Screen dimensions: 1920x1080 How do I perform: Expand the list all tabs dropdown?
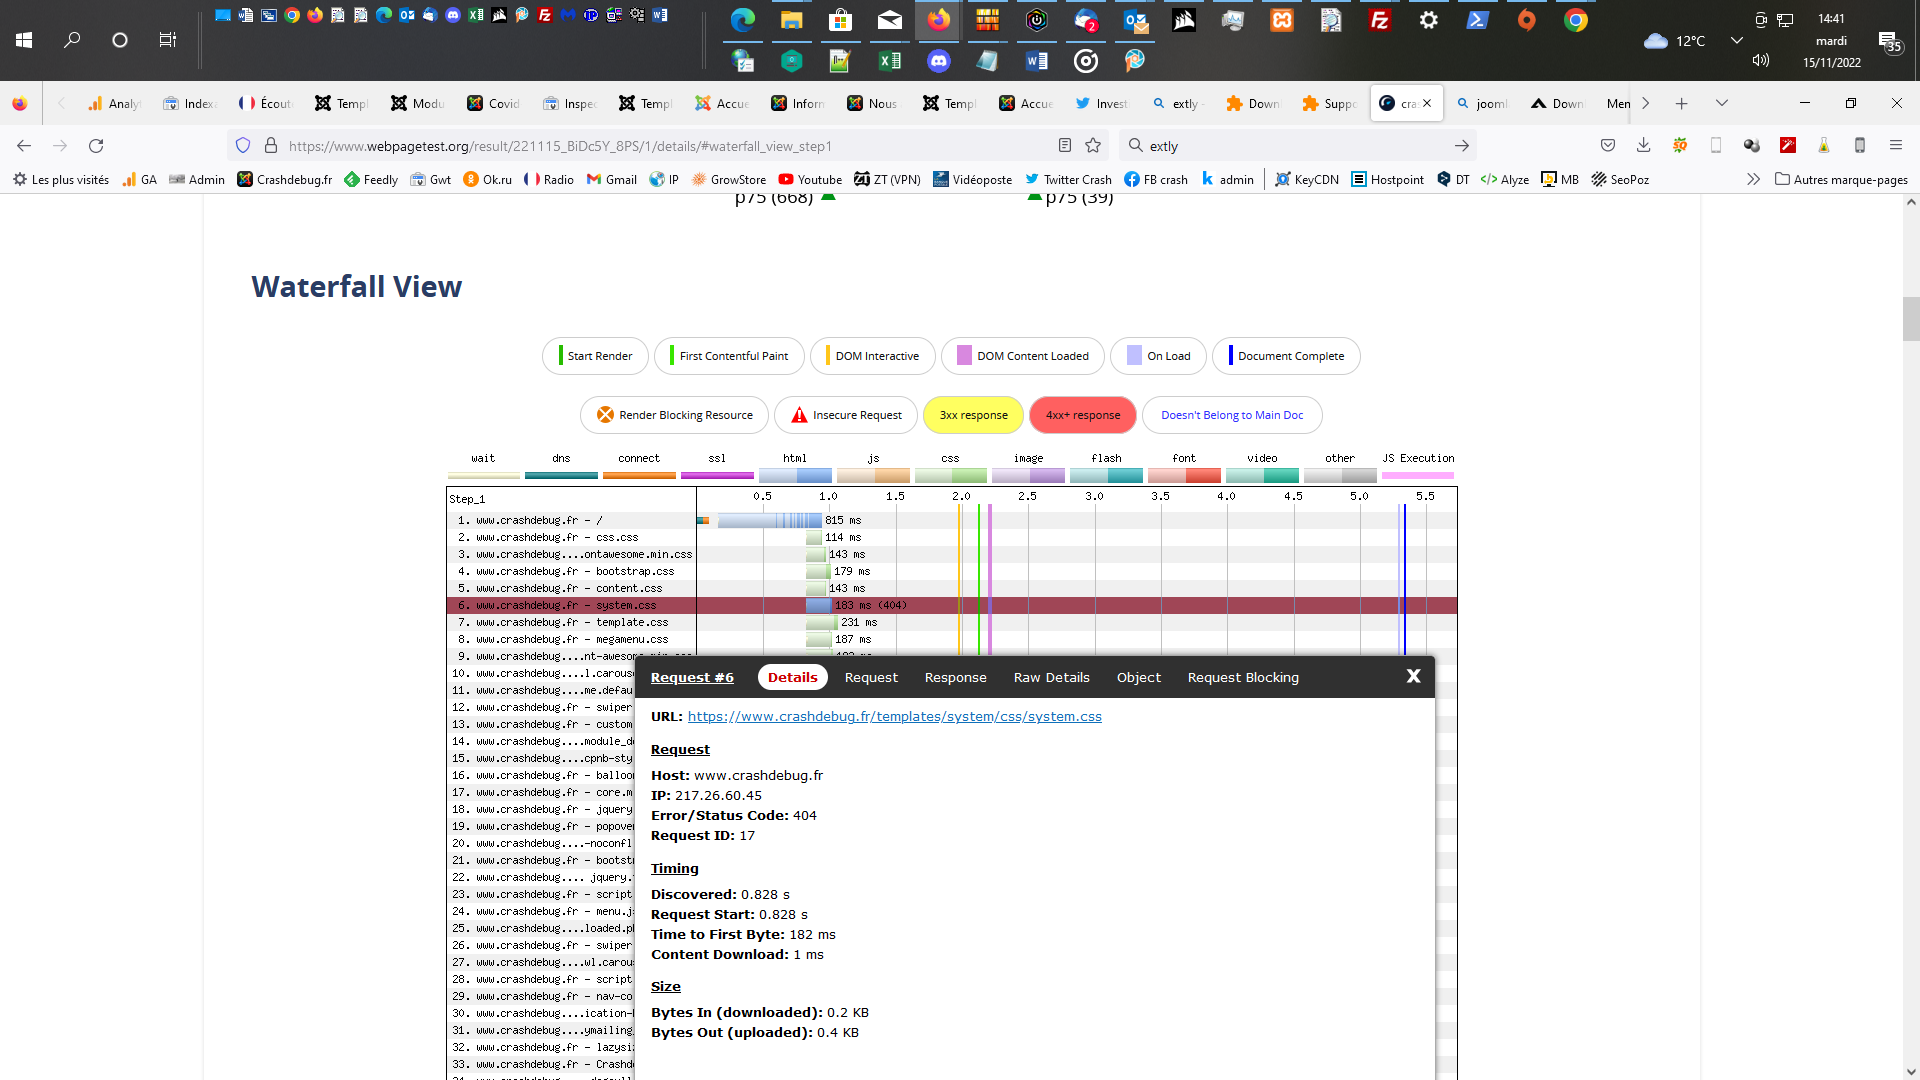pos(1722,103)
